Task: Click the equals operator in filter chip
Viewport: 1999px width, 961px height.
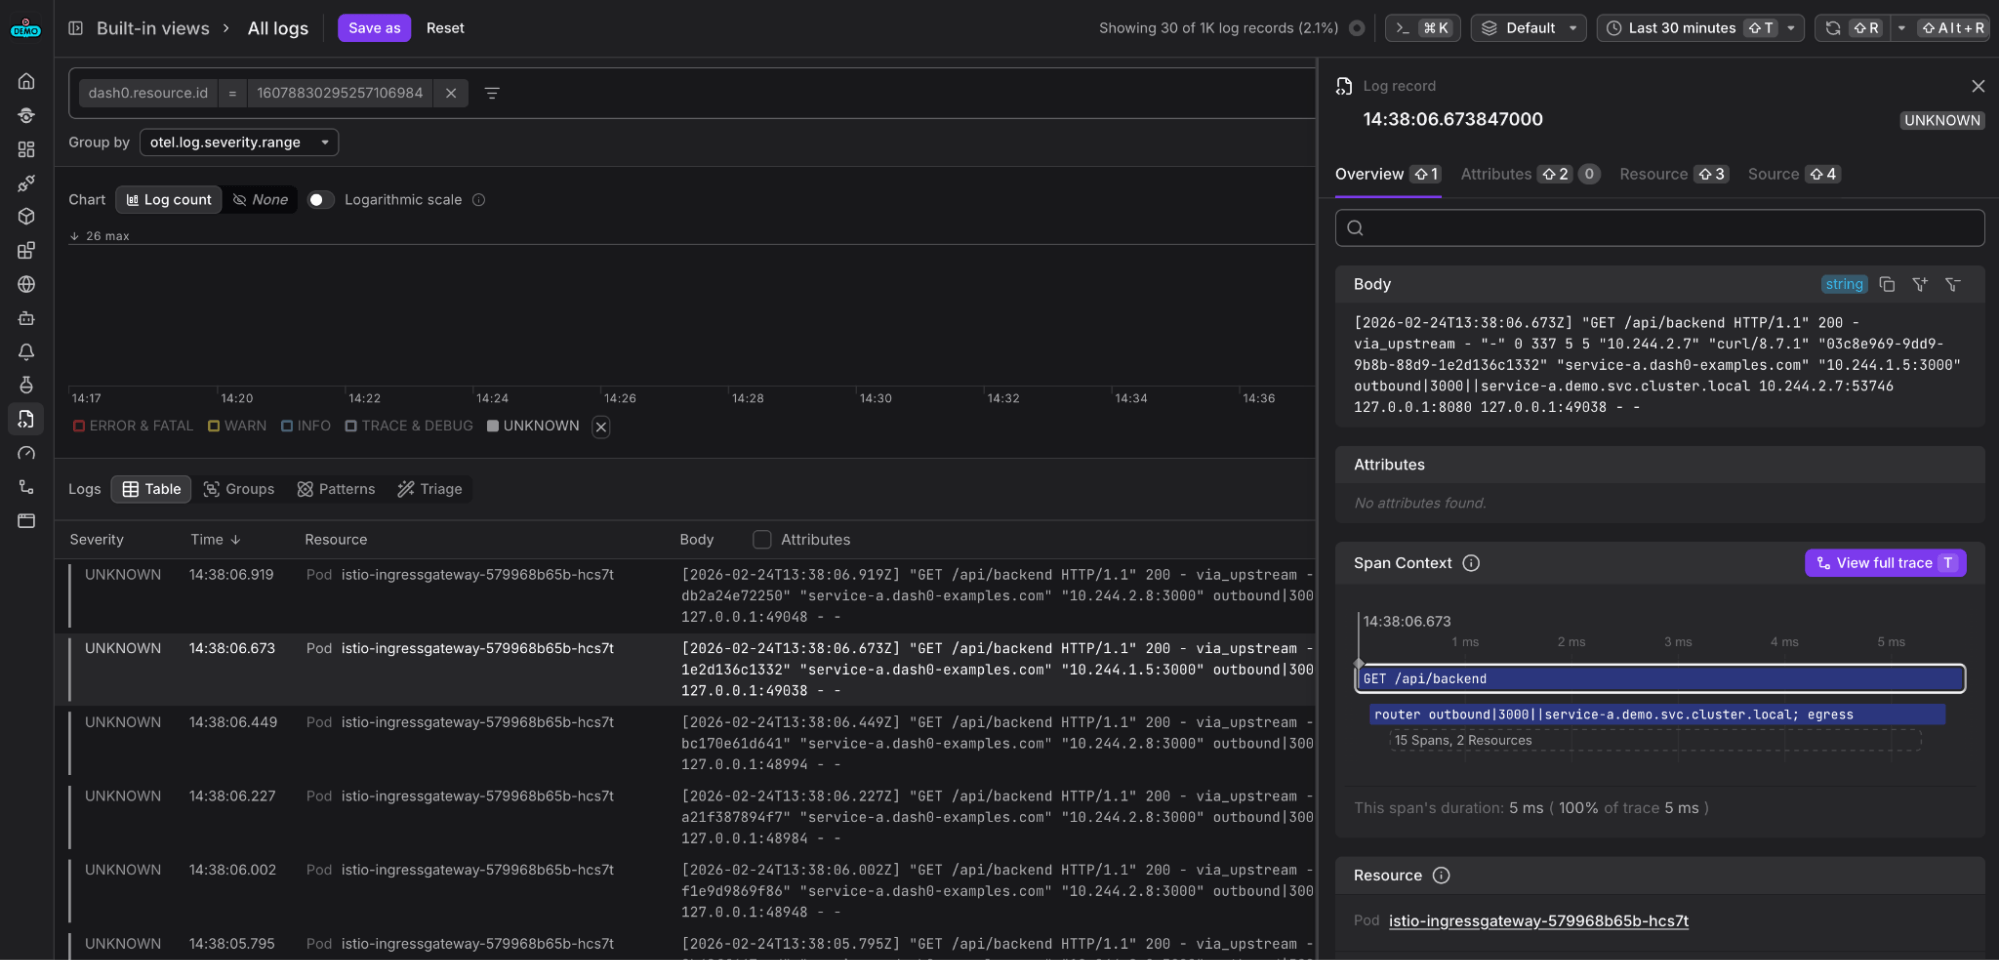Action: click(232, 93)
